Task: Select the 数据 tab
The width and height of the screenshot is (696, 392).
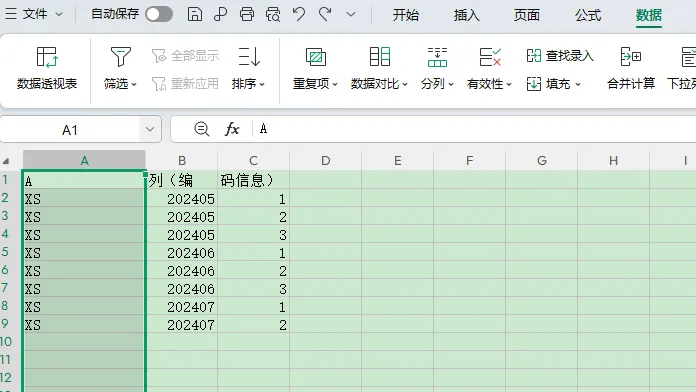Action: tap(649, 15)
